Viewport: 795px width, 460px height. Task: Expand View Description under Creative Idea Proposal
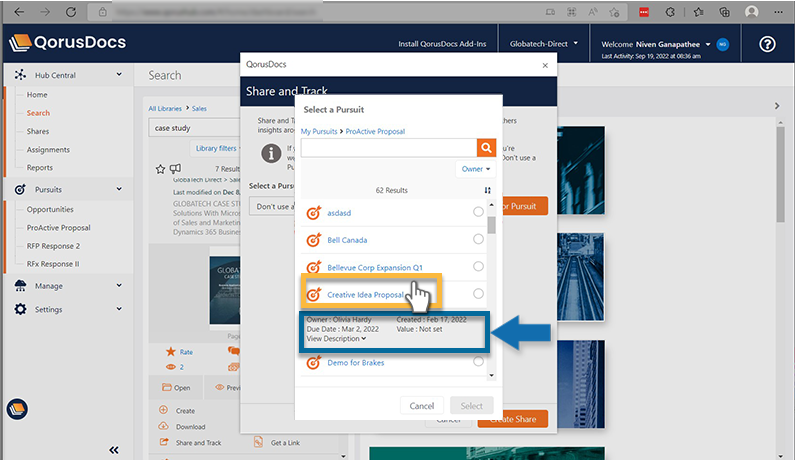point(336,339)
